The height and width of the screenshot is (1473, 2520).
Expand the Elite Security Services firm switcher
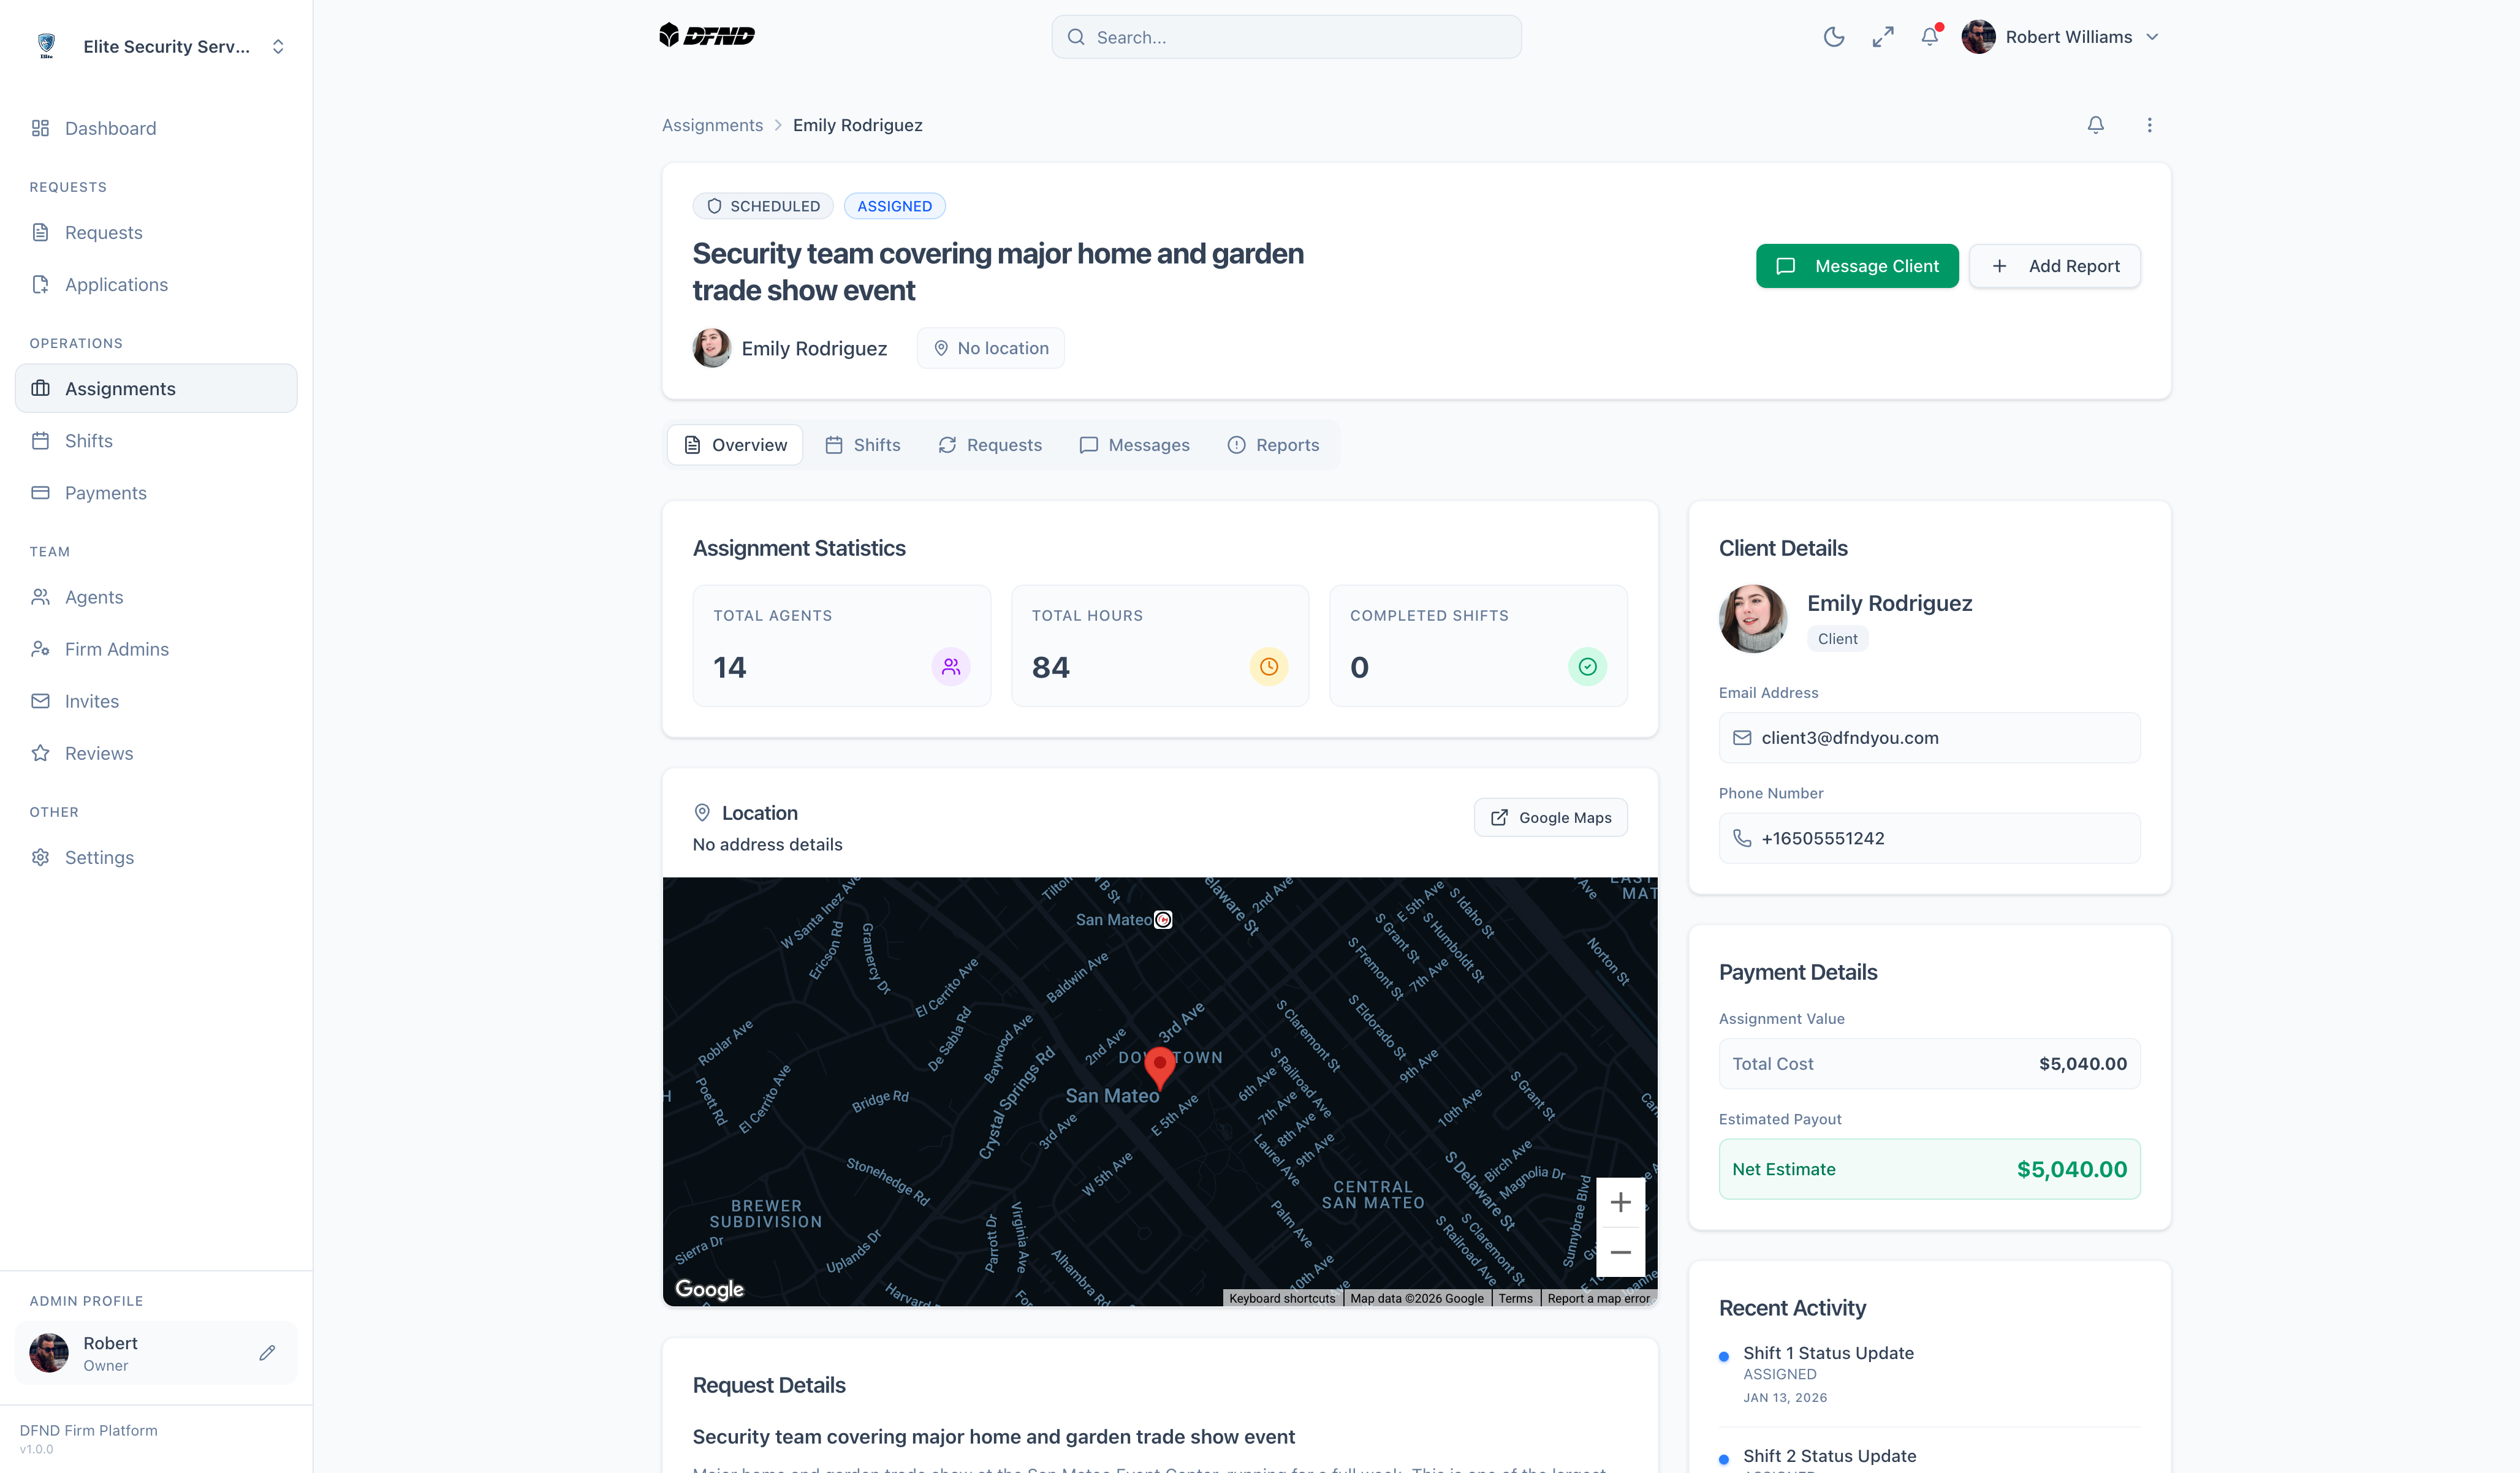[x=278, y=47]
